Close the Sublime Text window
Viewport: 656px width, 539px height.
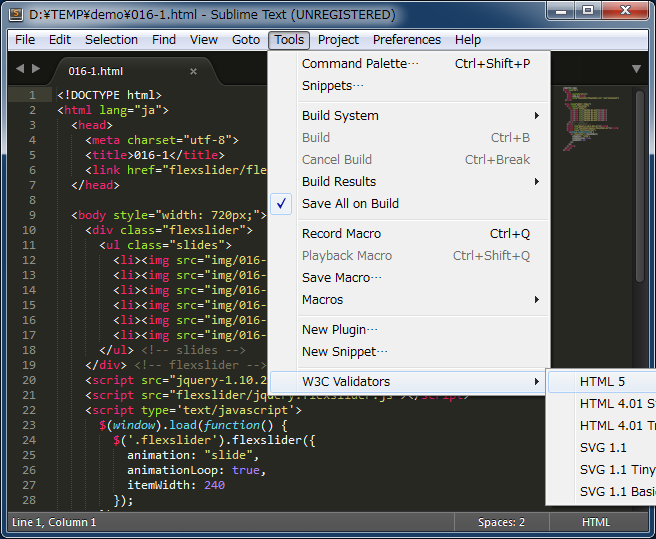tap(625, 10)
